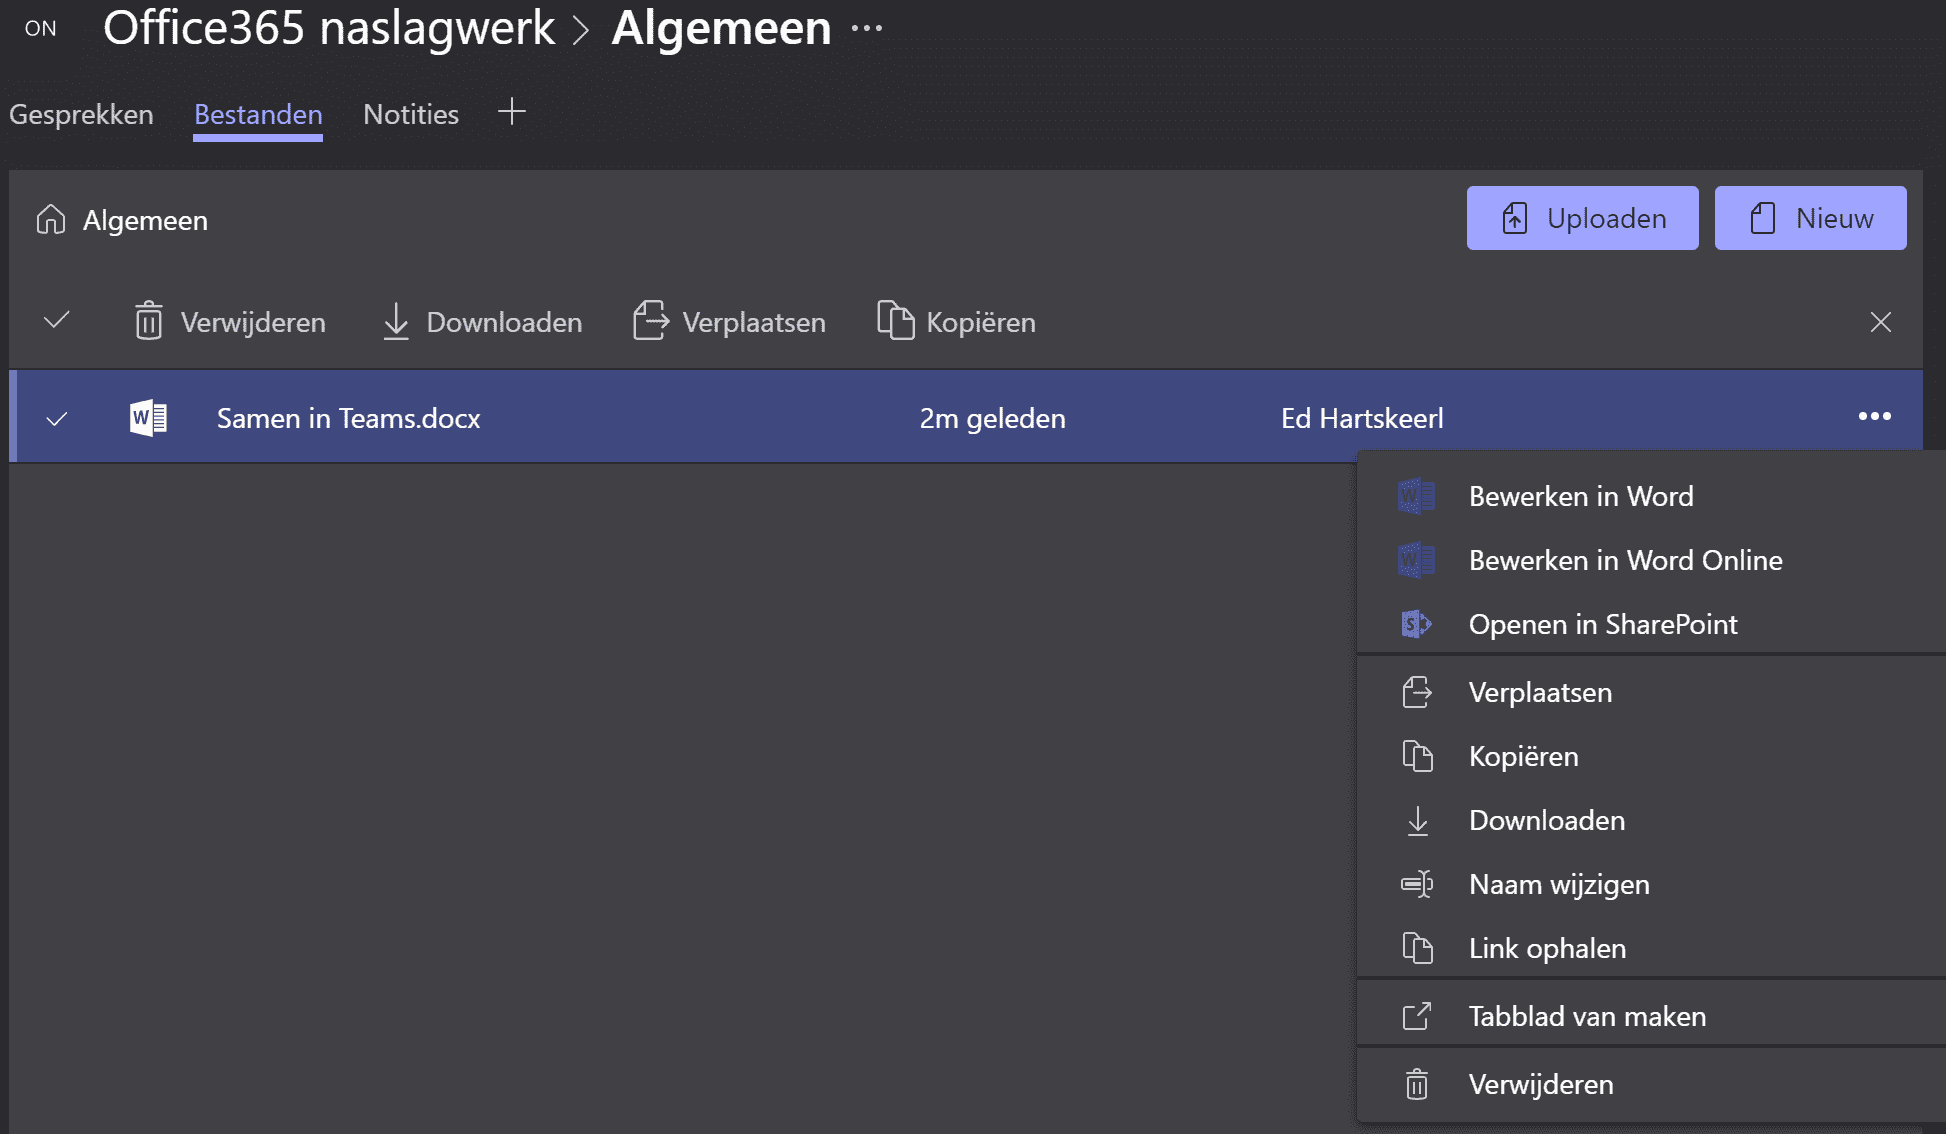1946x1134 pixels.
Task: Select Link ophalen in the context menu
Action: [1651, 948]
